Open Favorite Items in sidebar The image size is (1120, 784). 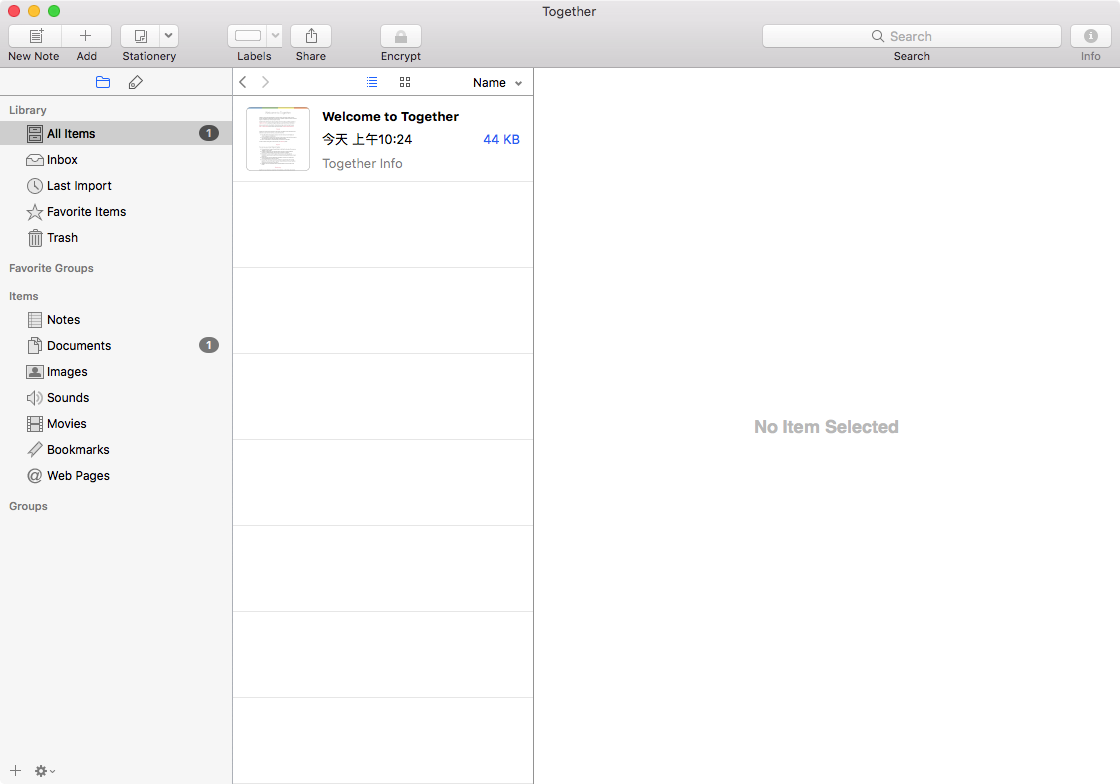point(116,211)
